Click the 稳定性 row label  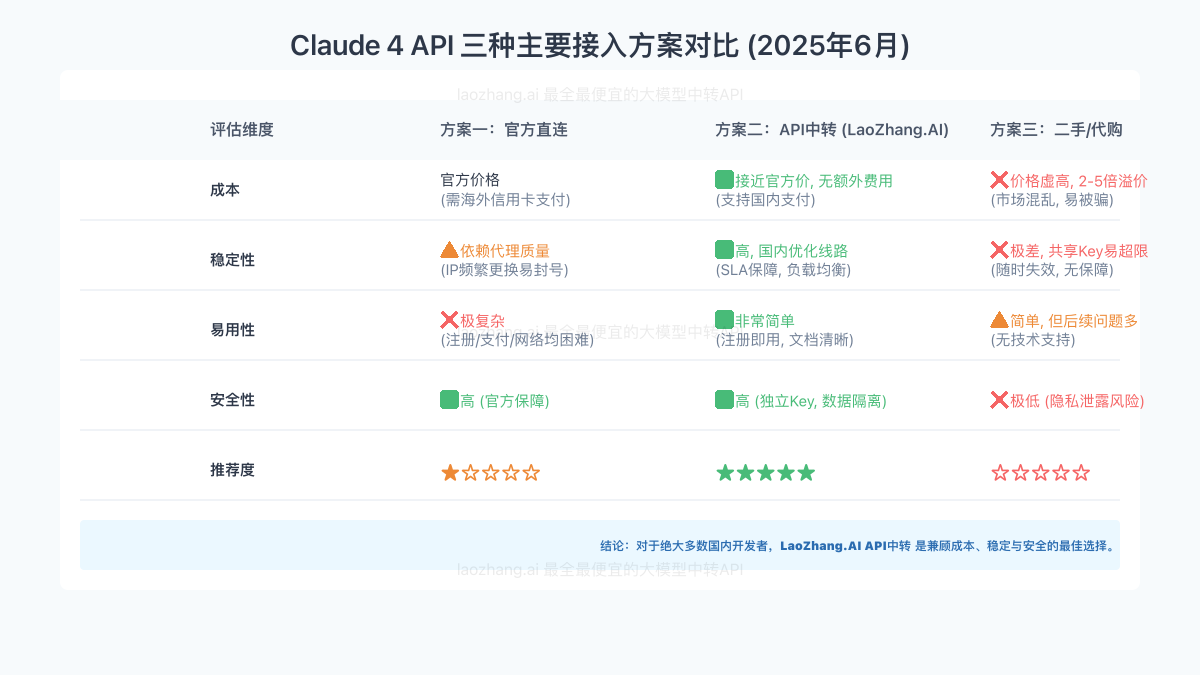(x=232, y=260)
